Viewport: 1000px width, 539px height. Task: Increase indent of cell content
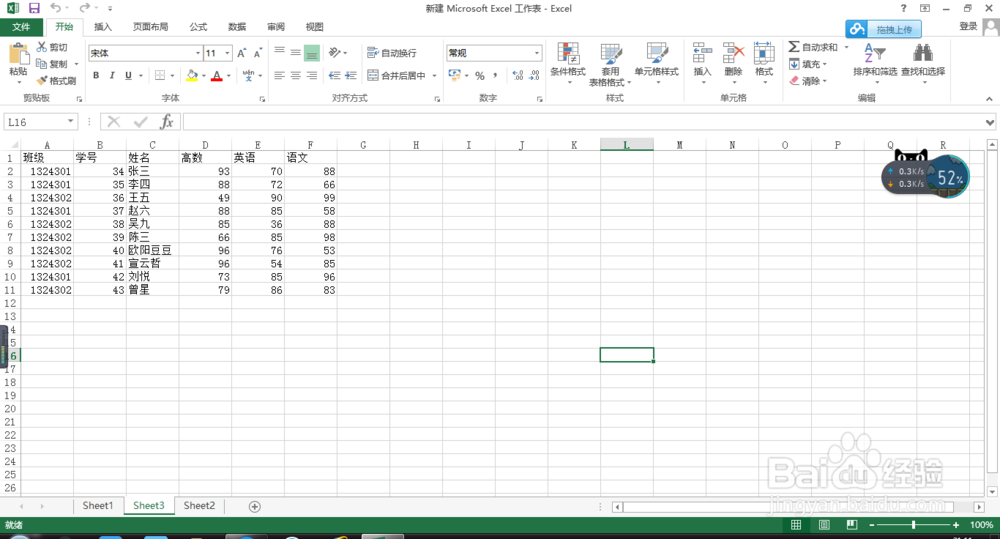click(x=351, y=75)
